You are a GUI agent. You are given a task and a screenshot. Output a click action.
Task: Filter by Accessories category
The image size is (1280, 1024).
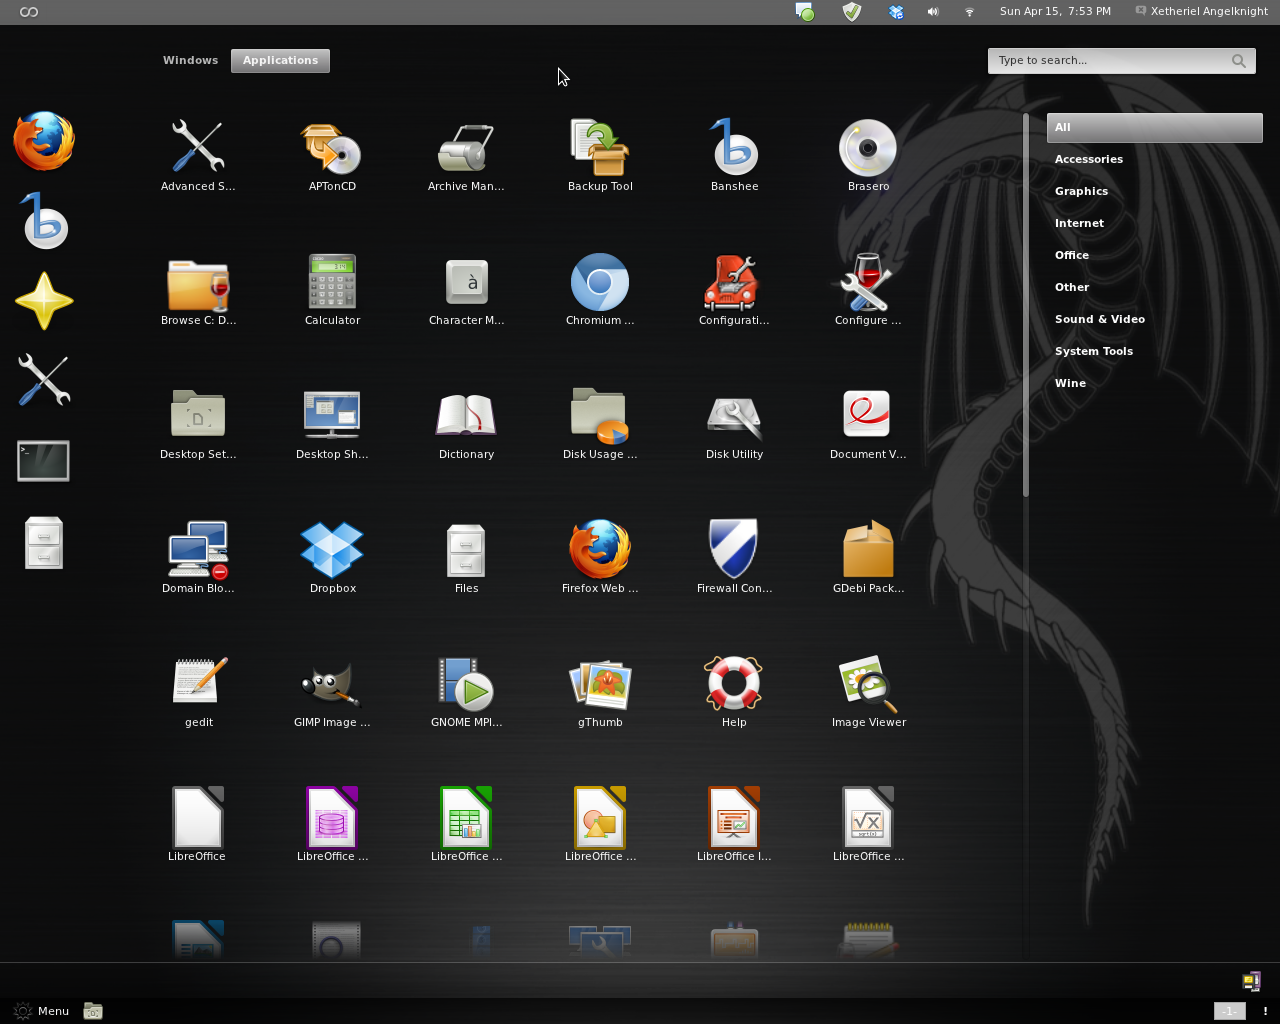click(1088, 159)
